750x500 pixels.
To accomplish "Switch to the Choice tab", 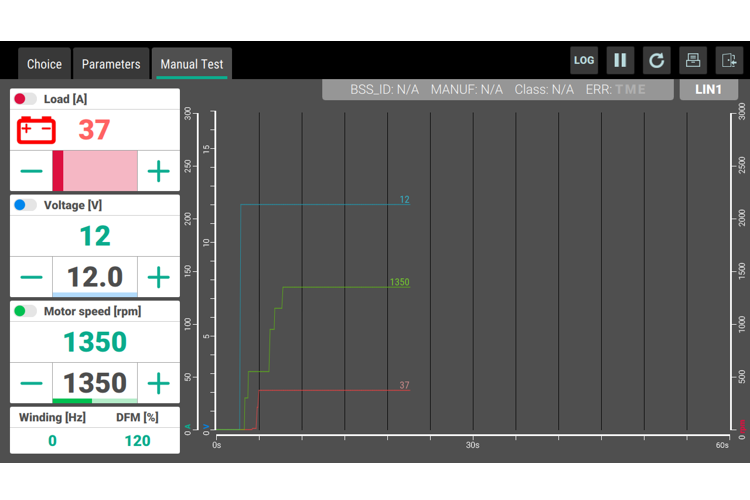I will coord(44,64).
